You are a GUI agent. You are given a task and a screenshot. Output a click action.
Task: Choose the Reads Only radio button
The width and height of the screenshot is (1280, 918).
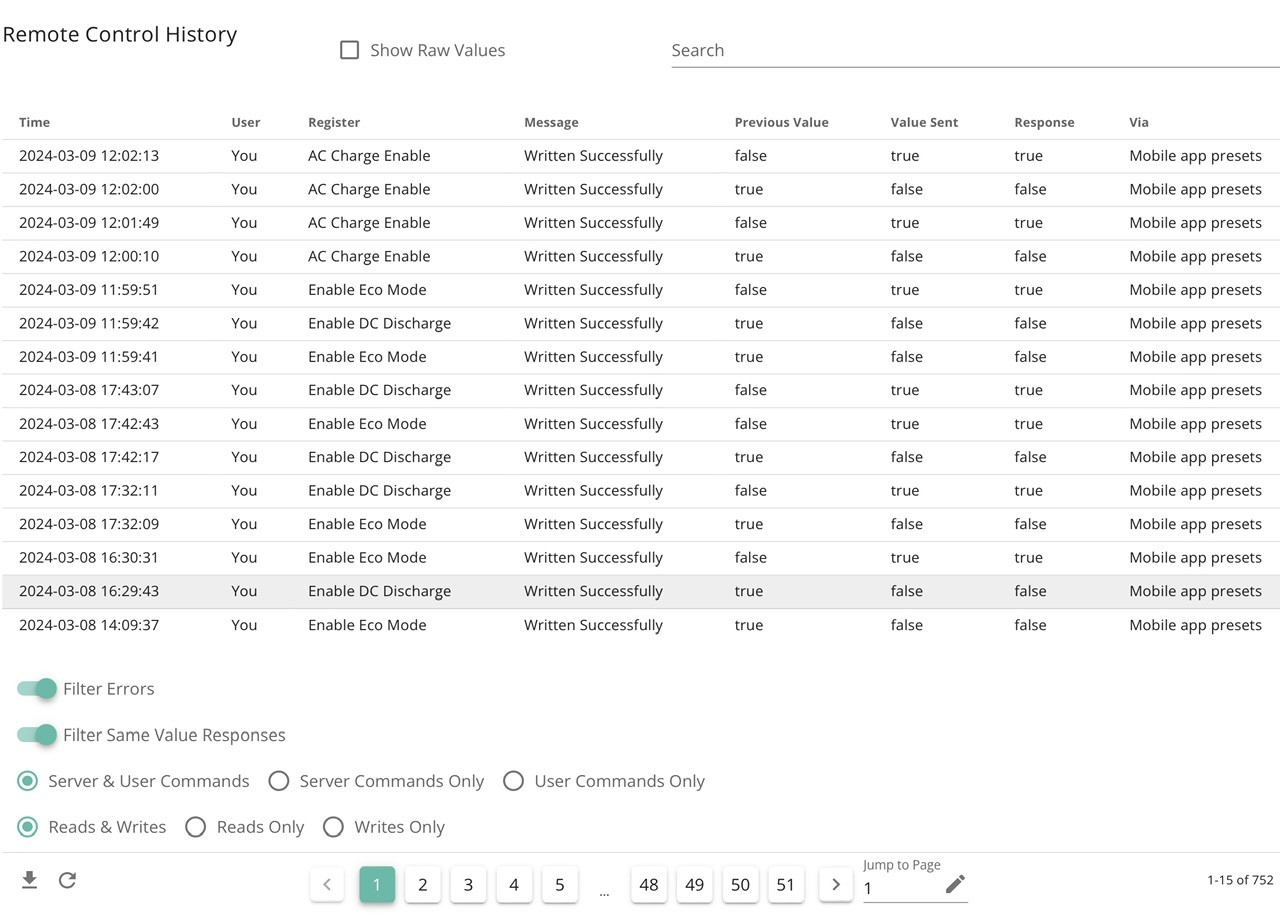(196, 827)
